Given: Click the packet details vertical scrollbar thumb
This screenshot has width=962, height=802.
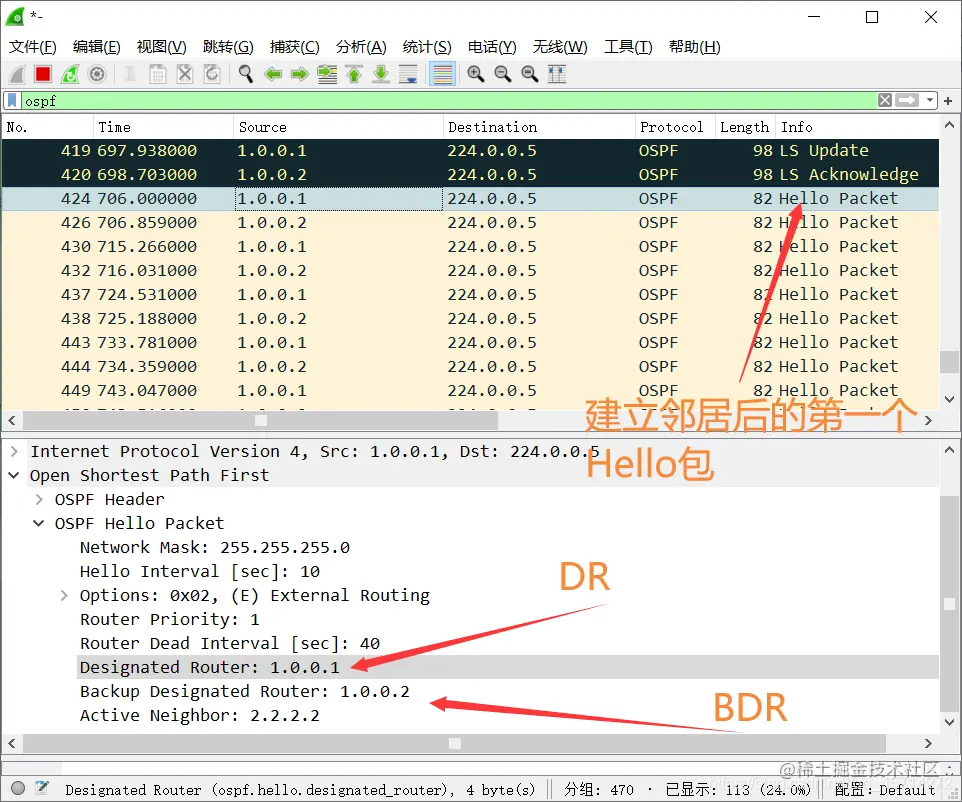Looking at the screenshot, I should [949, 603].
